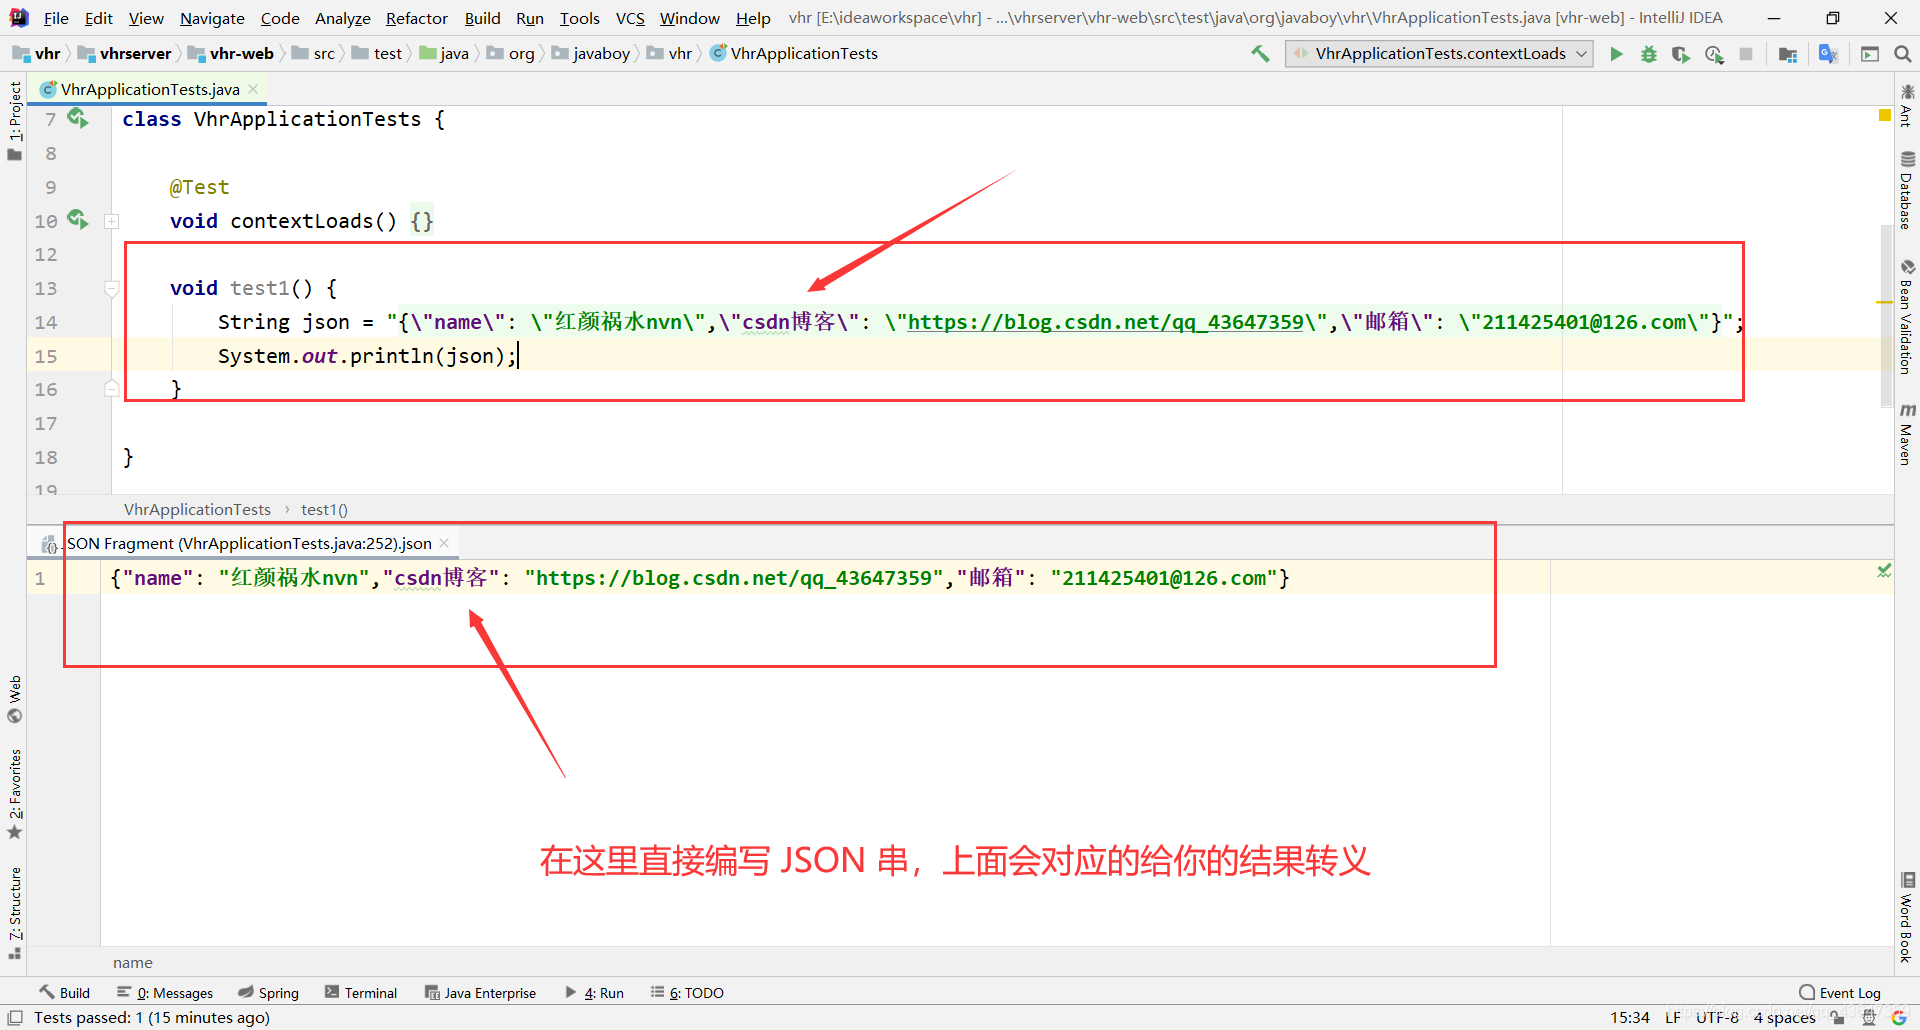Close the VhrApplicationTests.java tab
Viewport: 1920px width, 1030px height.
coord(254,89)
